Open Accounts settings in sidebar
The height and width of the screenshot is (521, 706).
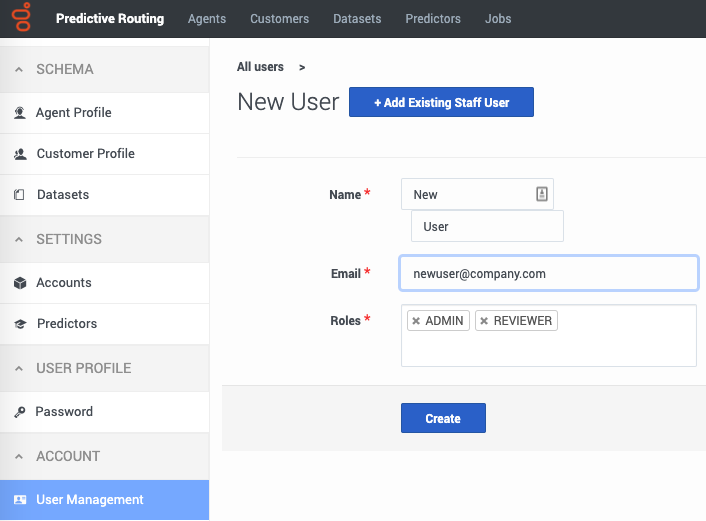(x=104, y=283)
